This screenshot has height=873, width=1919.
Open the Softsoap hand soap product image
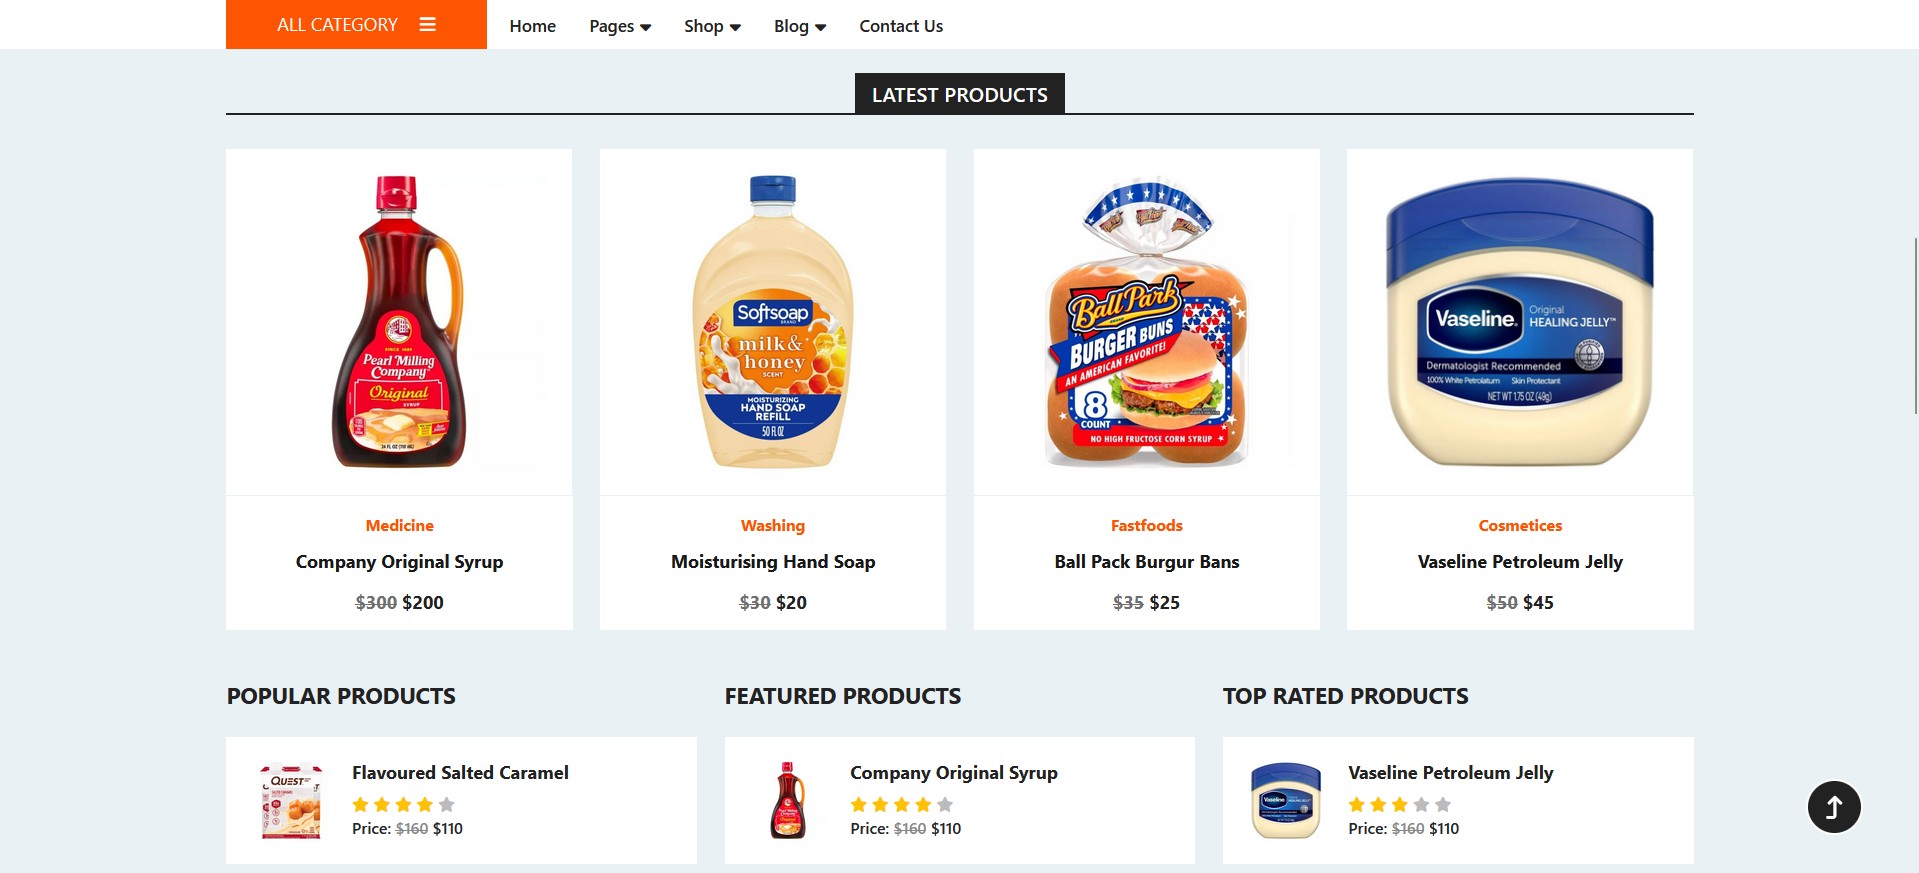click(772, 322)
